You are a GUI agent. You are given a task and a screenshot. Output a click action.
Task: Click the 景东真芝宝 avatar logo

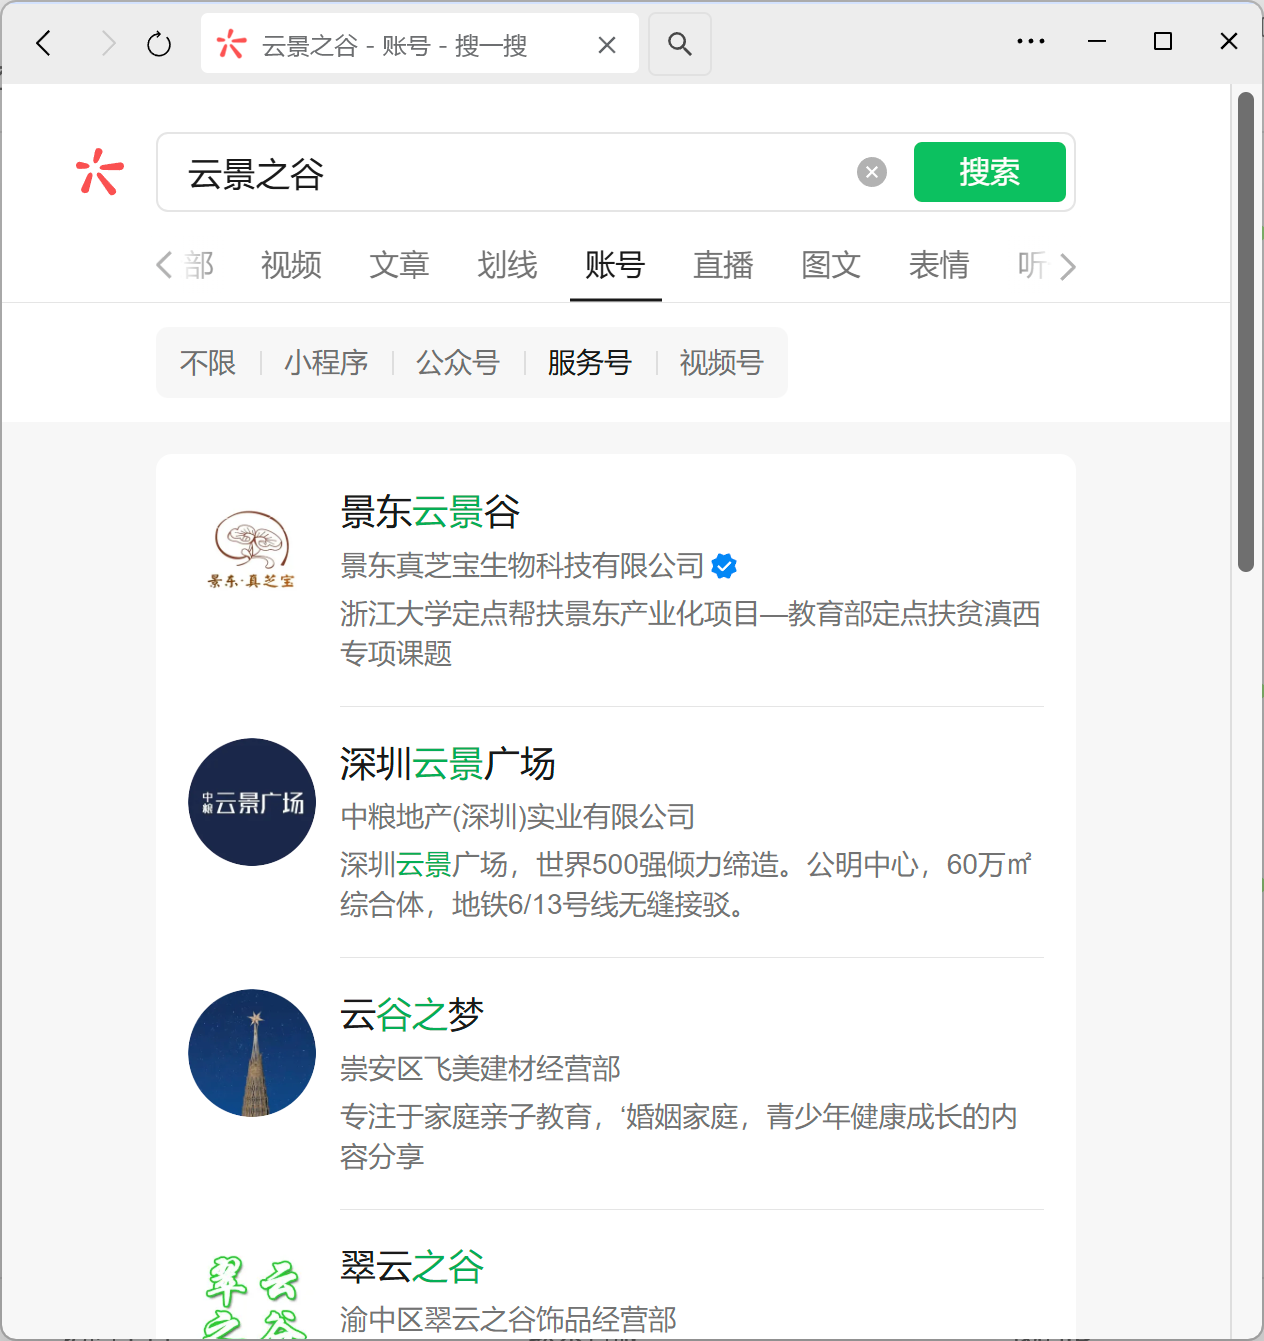[251, 549]
